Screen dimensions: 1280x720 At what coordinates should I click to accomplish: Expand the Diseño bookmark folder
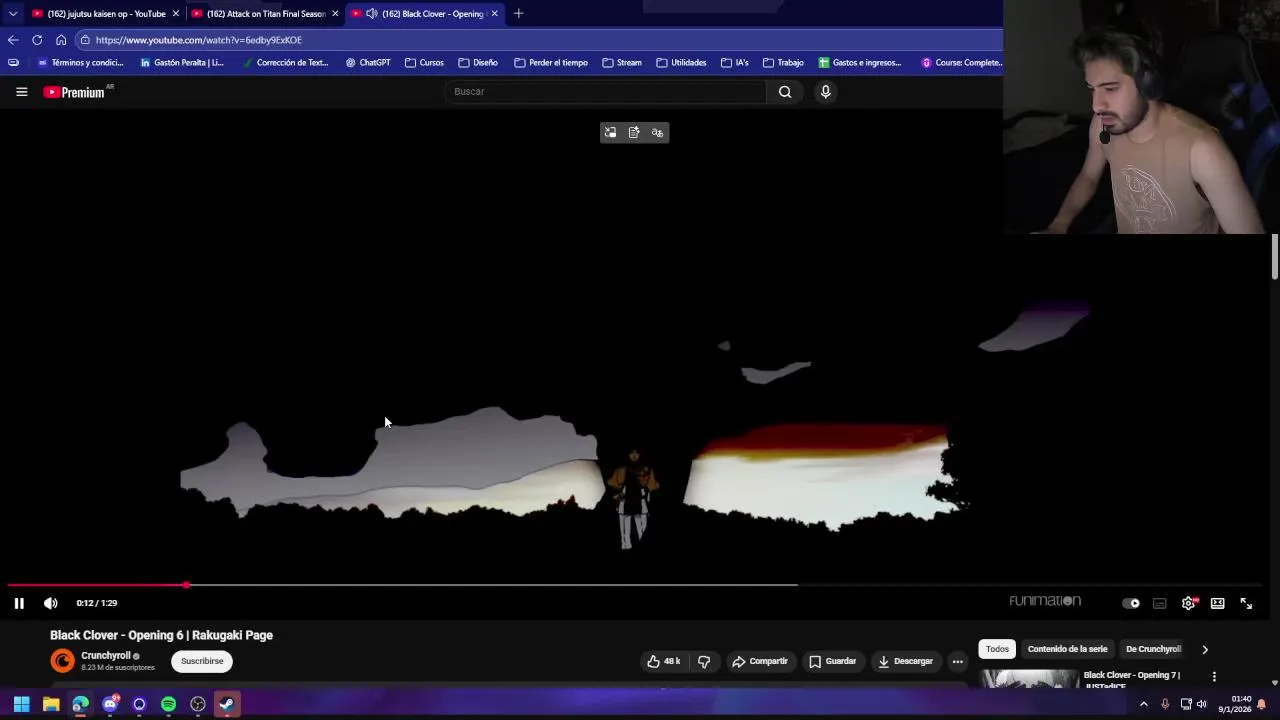478,63
